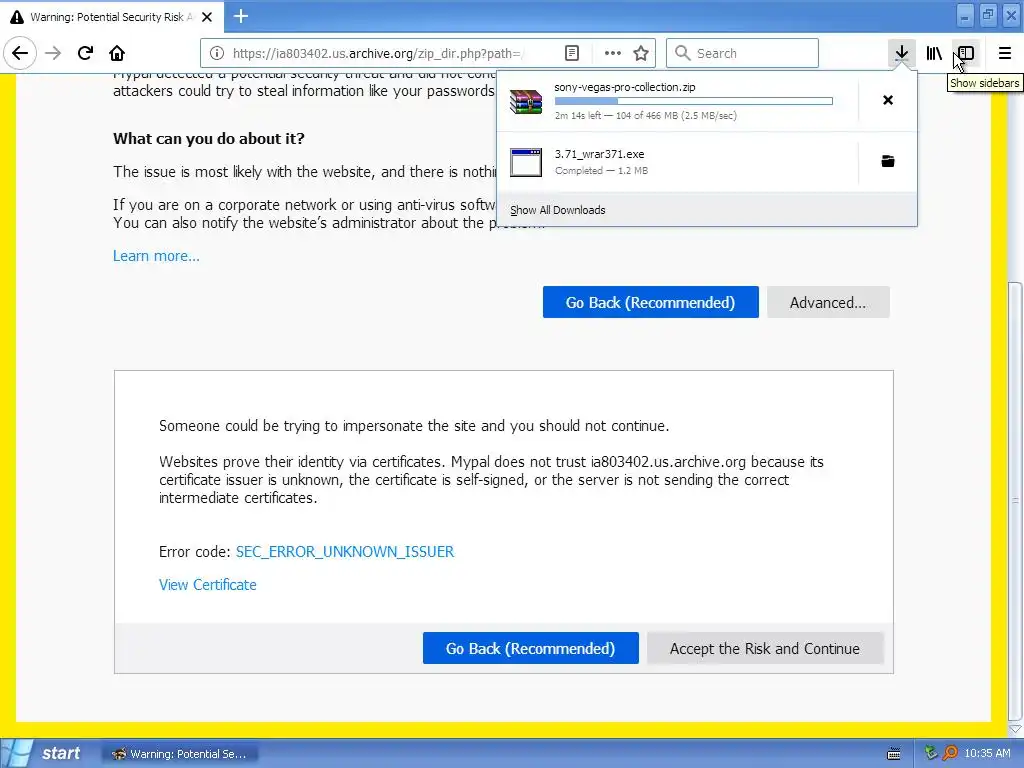This screenshot has width=1024, height=768.
Task: Click scrollbar down arrow
Action: (x=1015, y=729)
